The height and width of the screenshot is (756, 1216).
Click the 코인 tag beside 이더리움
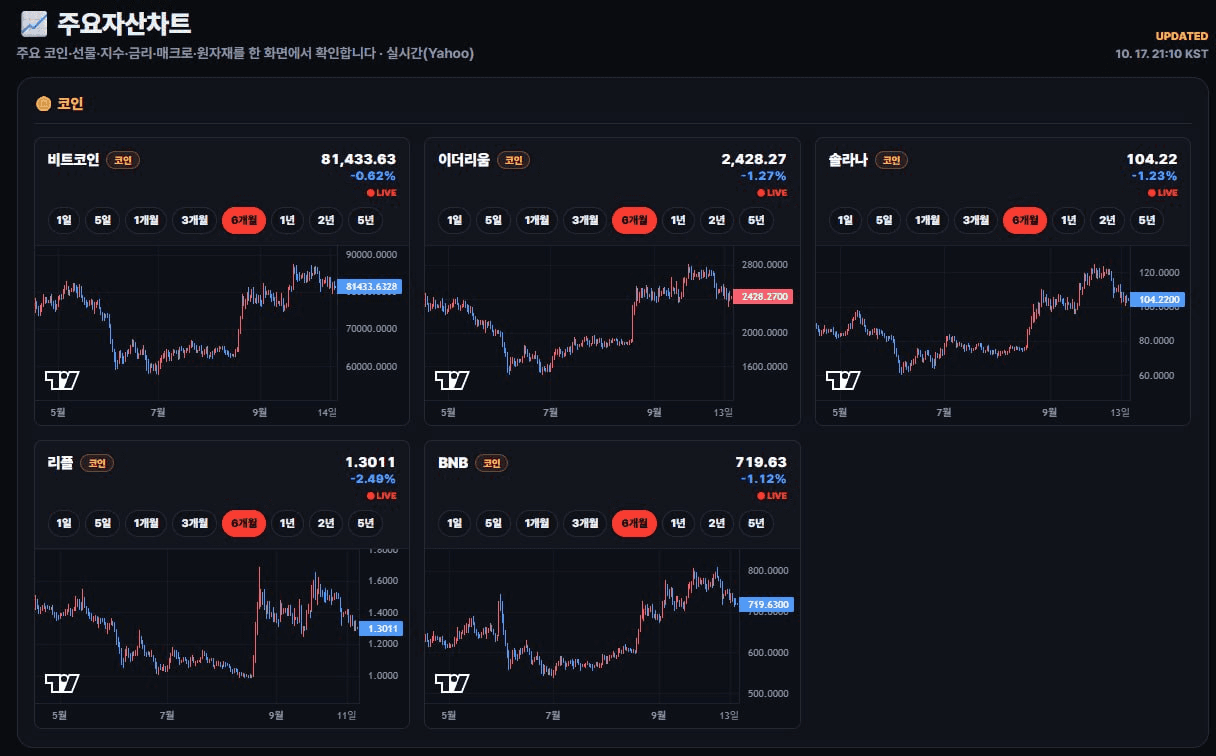pyautogui.click(x=513, y=160)
